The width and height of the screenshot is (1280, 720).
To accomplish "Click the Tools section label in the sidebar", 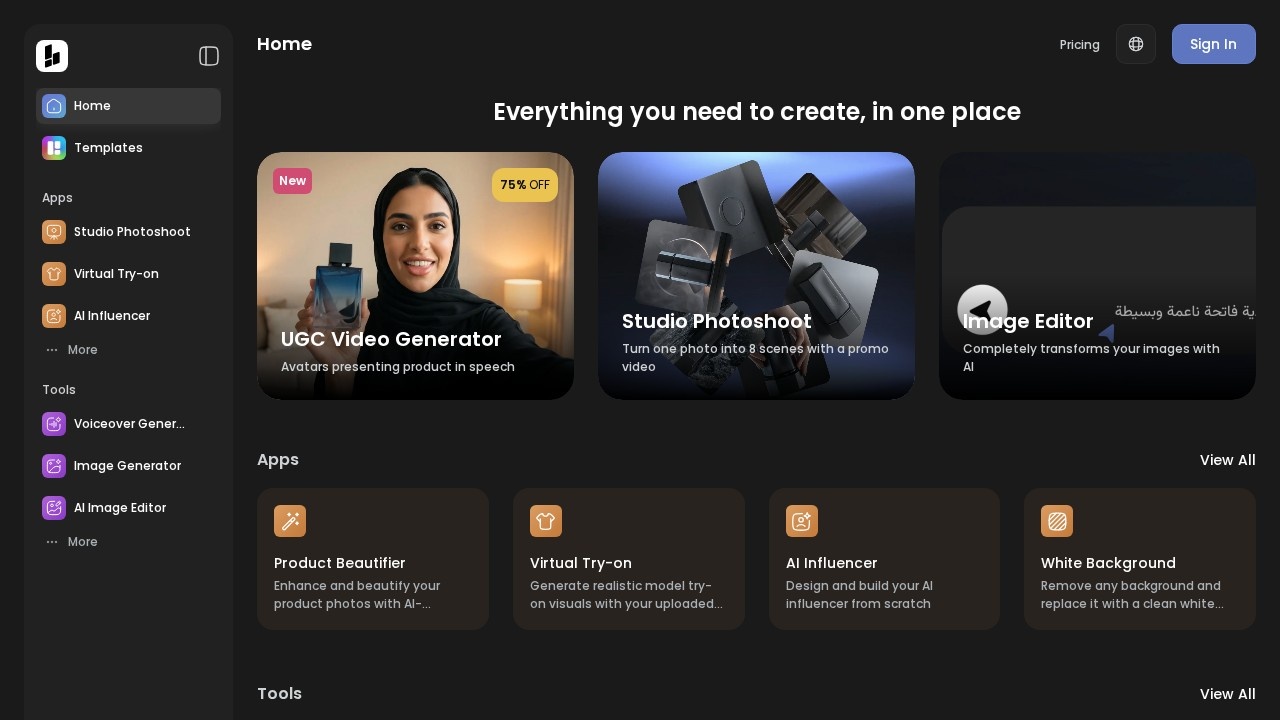I will tap(59, 390).
